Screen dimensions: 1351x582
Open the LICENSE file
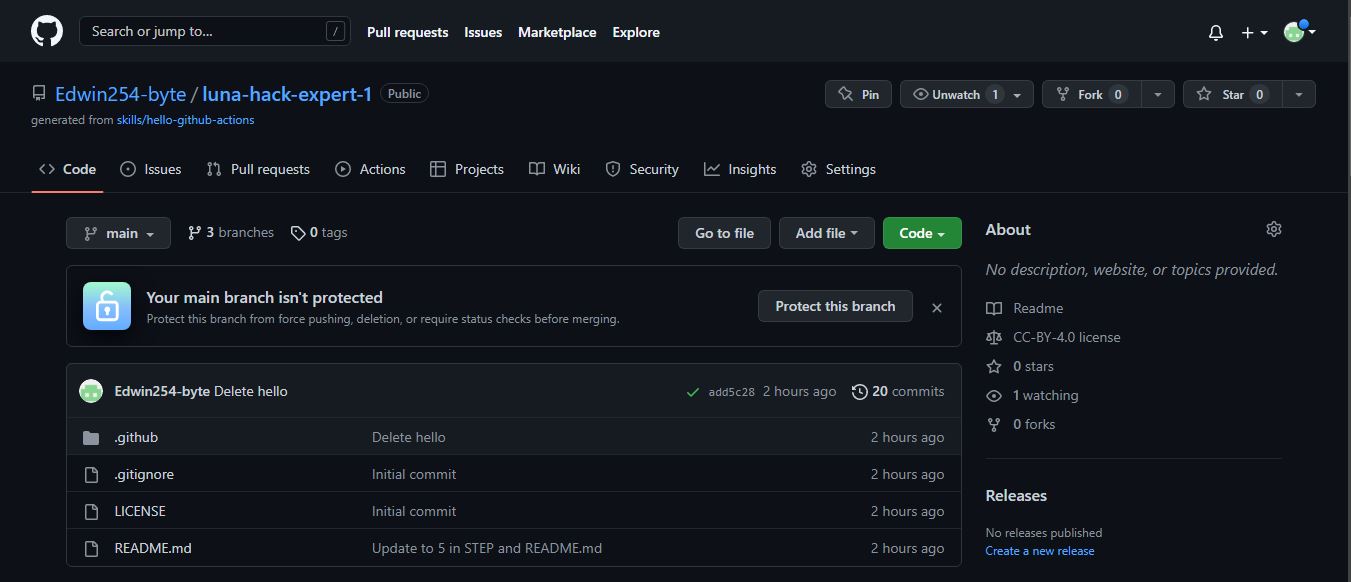click(140, 511)
